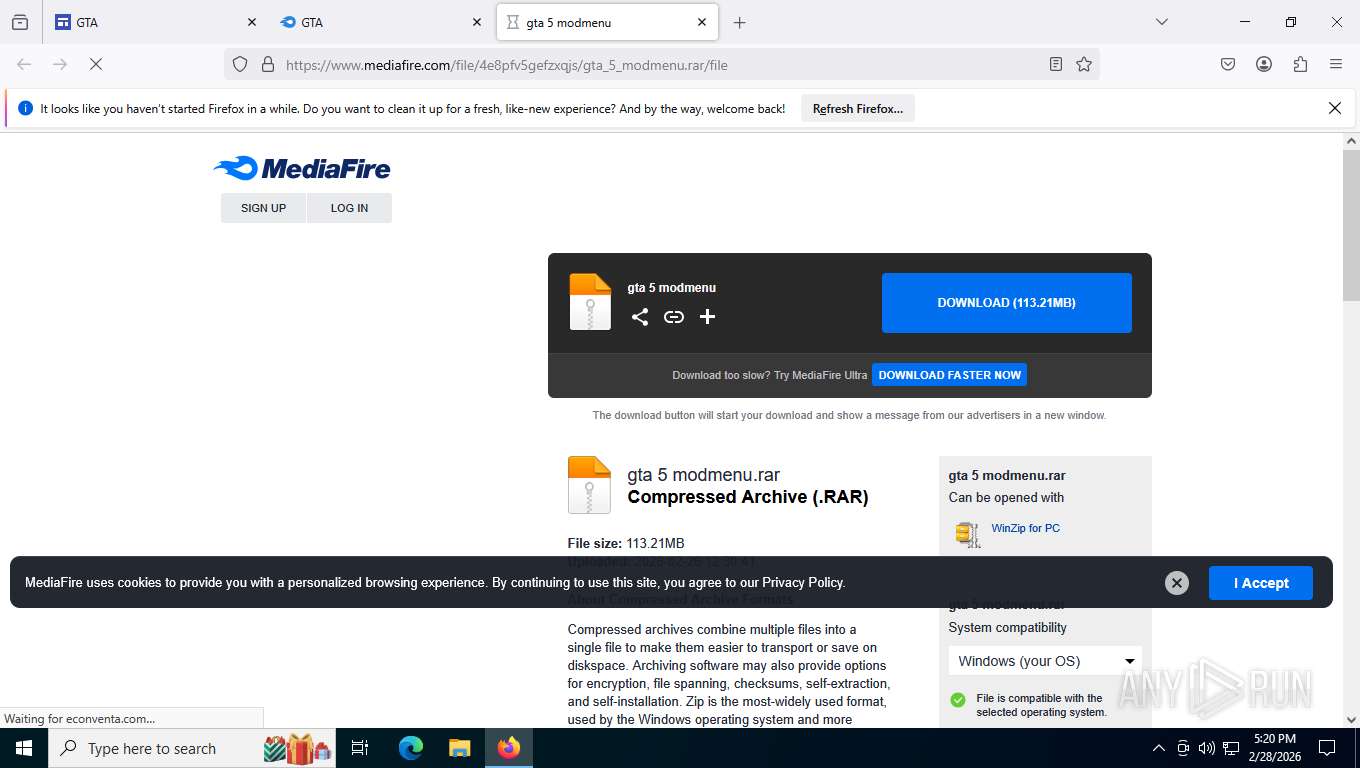Click the Refresh Firefox... button
Screen dimensions: 1360x768
(857, 108)
